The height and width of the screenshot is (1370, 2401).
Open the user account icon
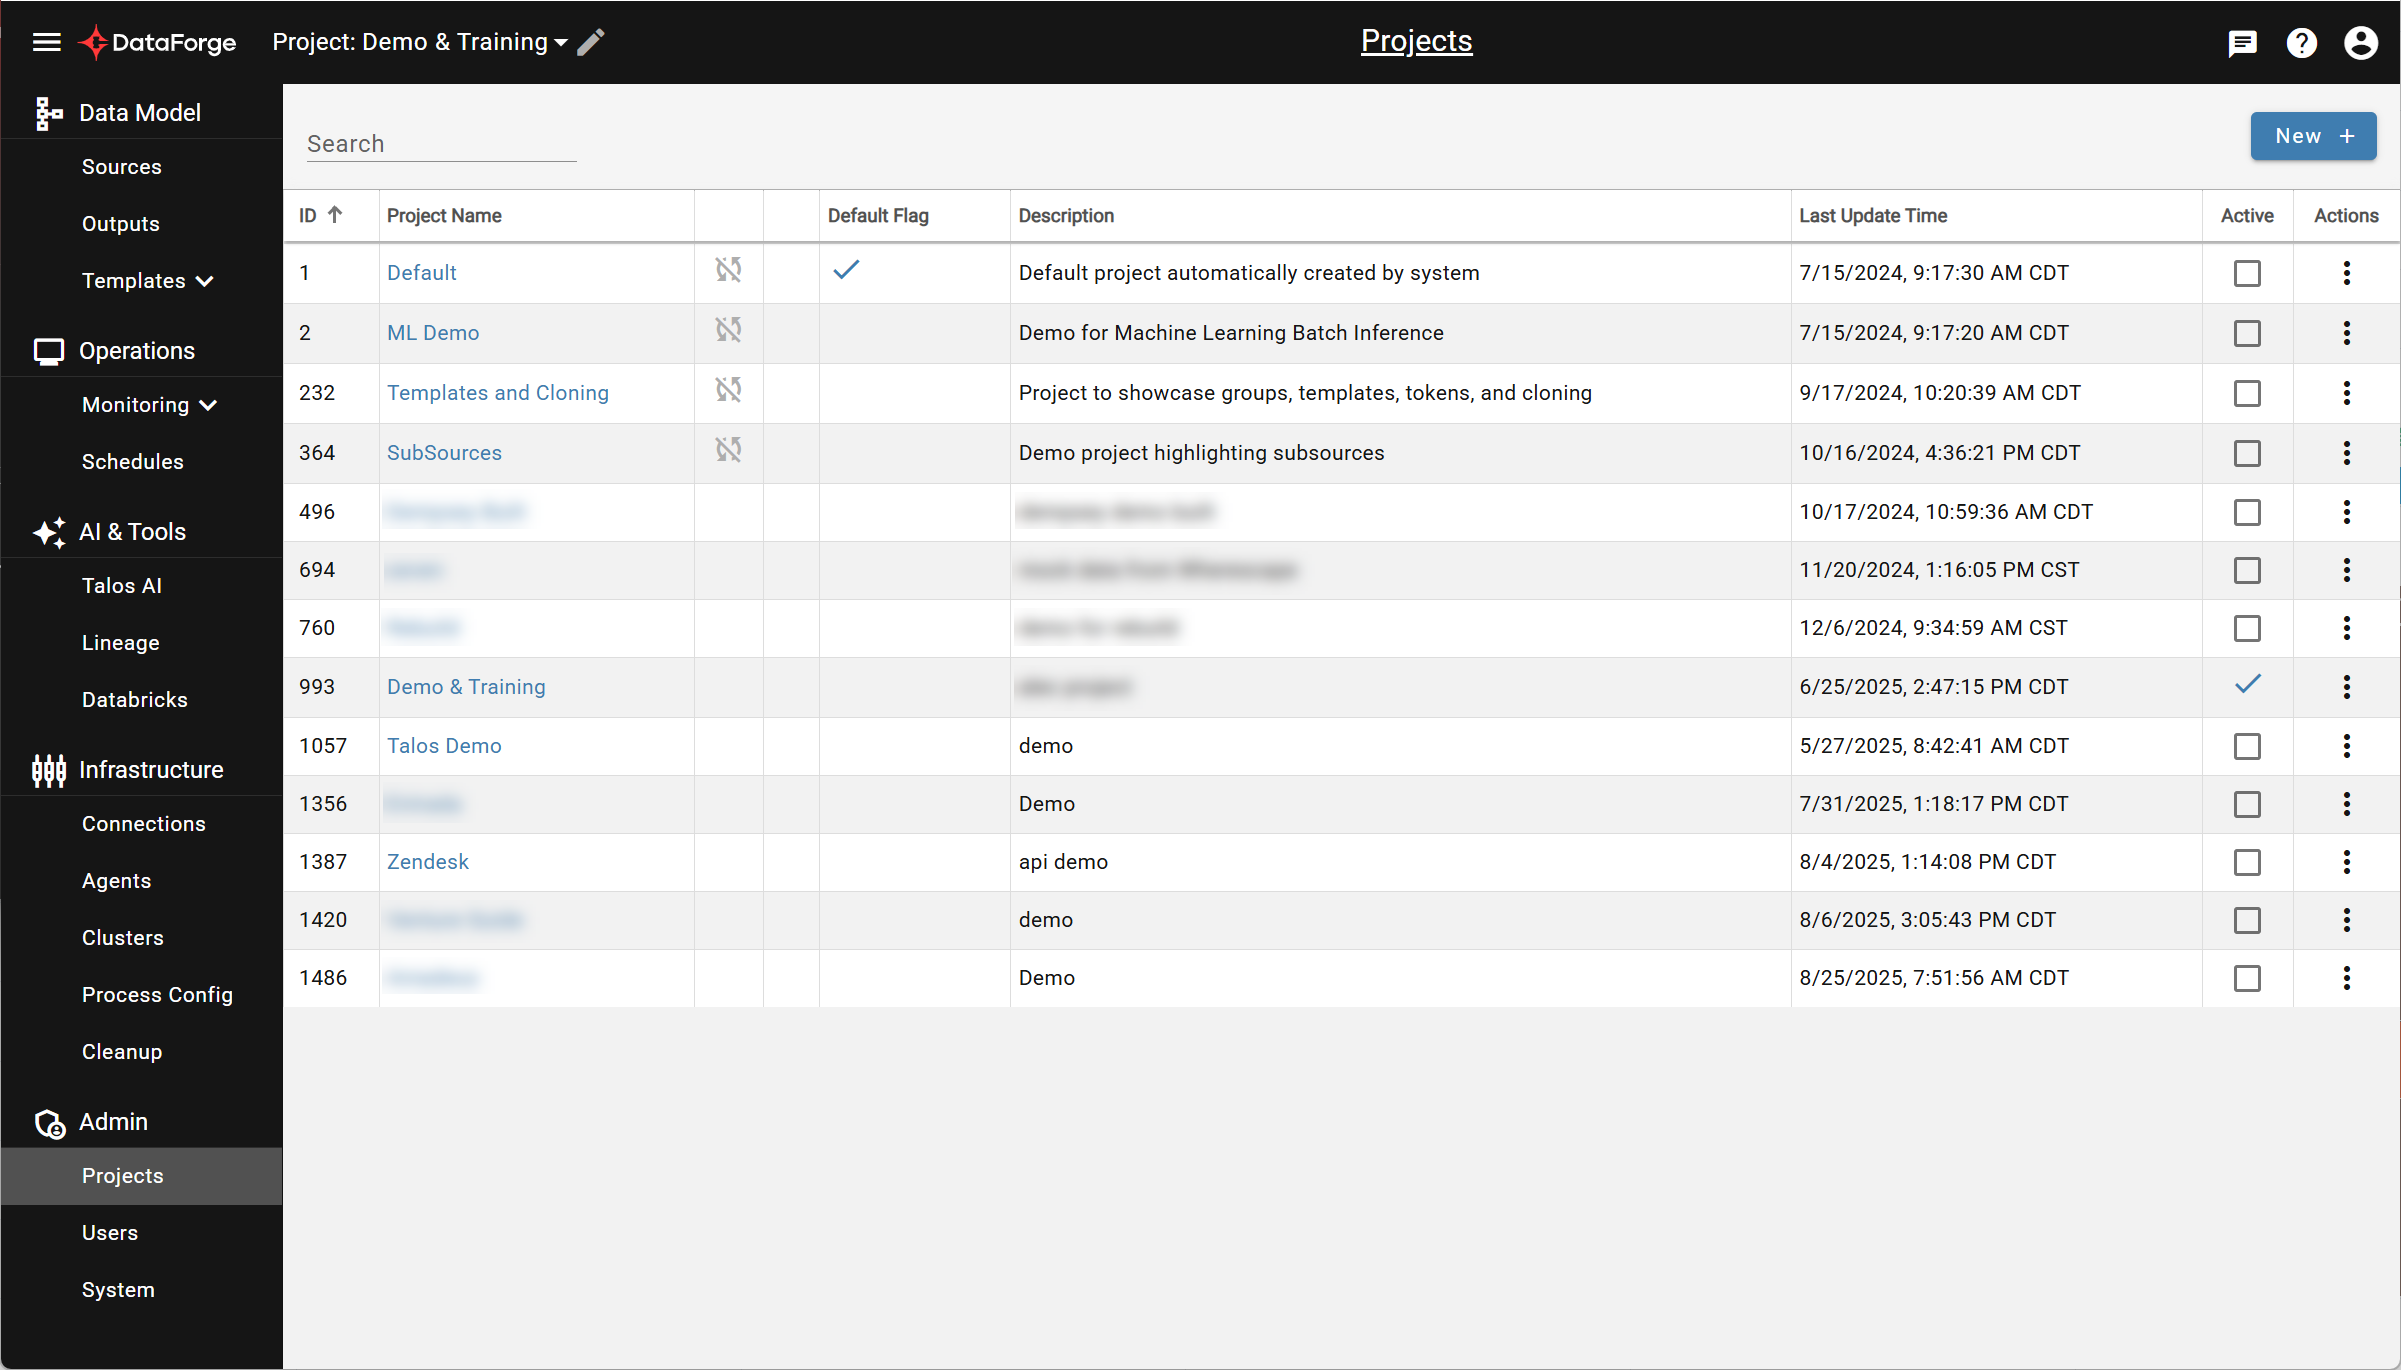tap(2360, 42)
